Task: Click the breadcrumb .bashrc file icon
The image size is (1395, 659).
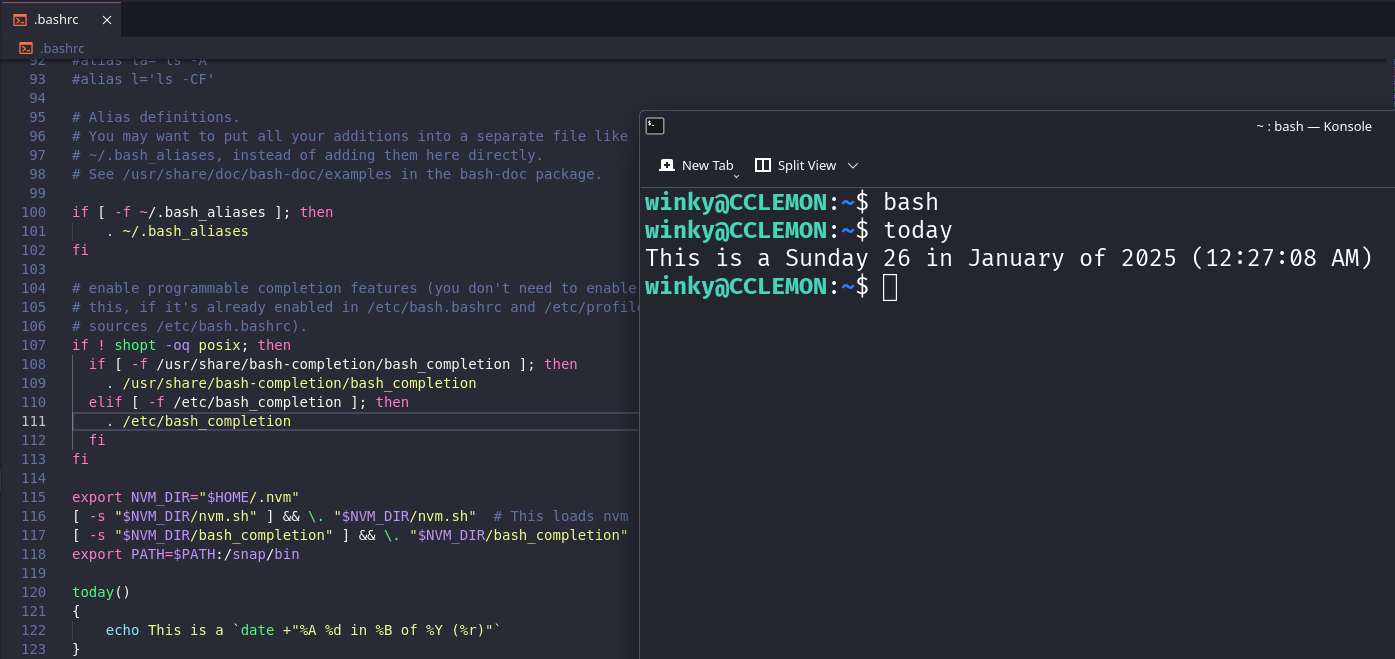Action: point(26,48)
